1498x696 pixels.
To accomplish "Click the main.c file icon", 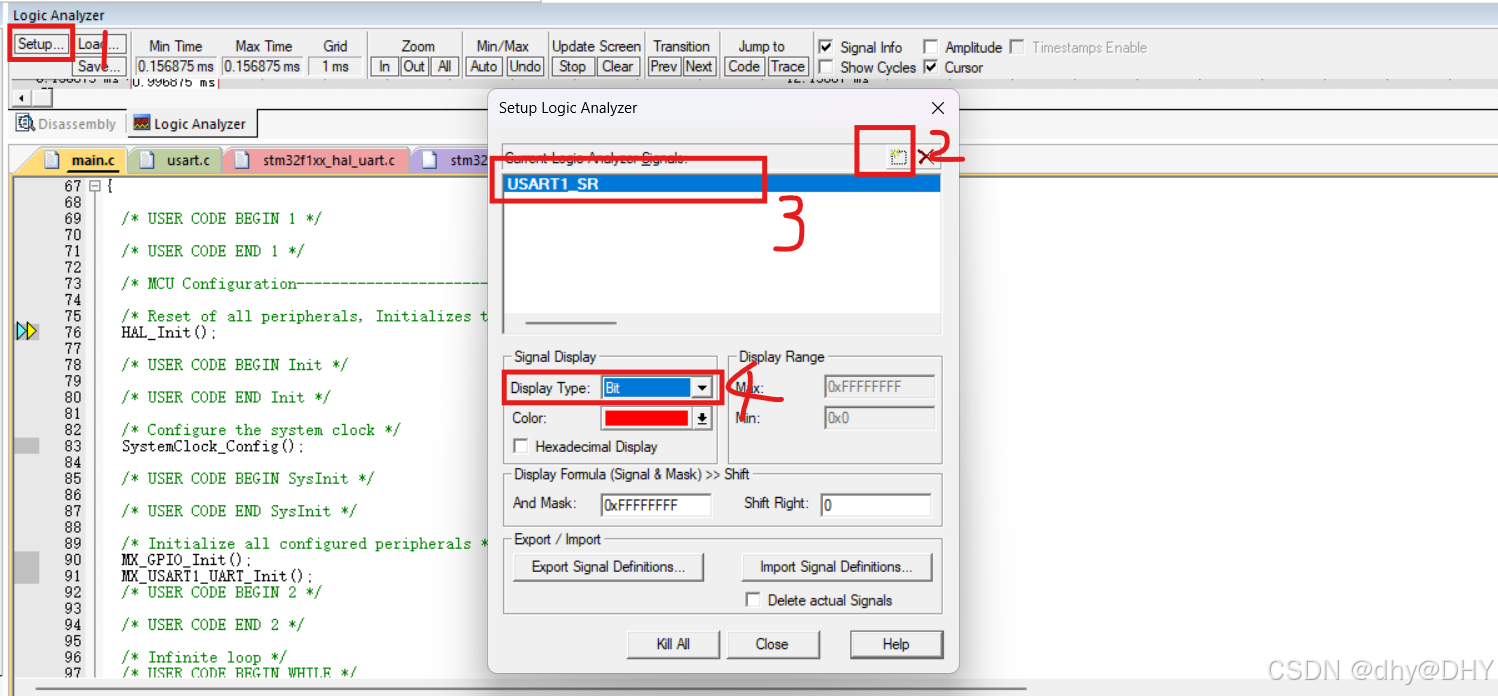I will coord(53,160).
